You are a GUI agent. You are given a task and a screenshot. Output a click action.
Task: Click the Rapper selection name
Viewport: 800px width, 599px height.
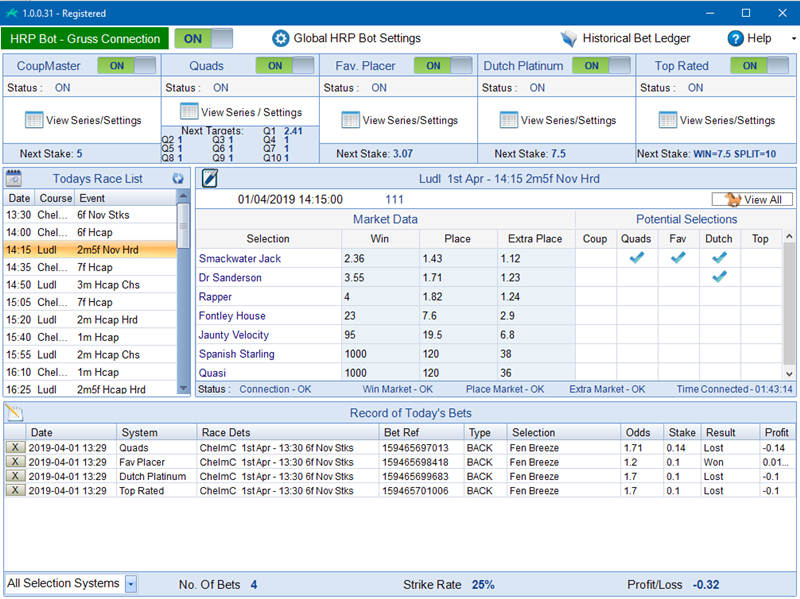[x=215, y=297]
